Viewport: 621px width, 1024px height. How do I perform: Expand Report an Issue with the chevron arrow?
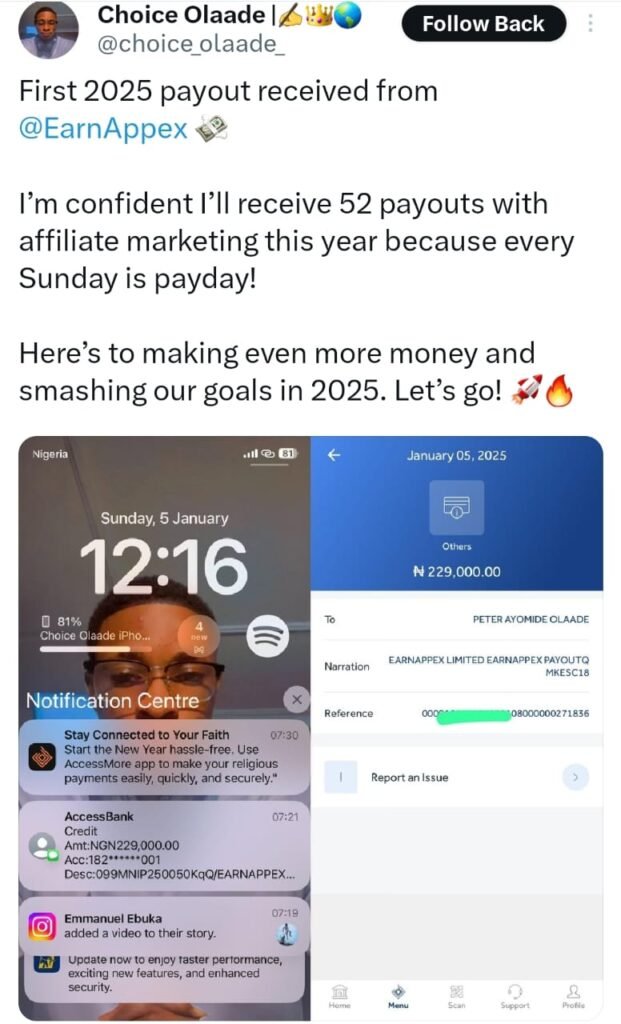[575, 777]
